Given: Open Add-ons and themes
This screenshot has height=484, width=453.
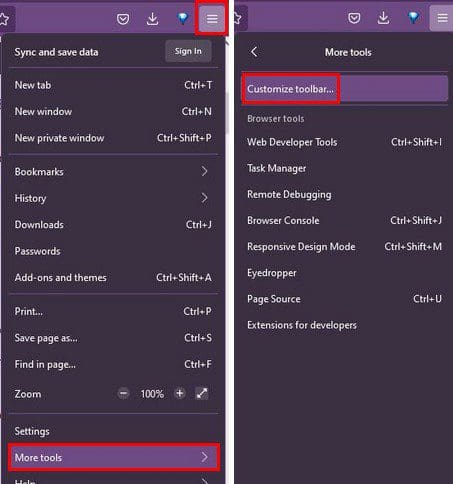Looking at the screenshot, I should 113,277.
